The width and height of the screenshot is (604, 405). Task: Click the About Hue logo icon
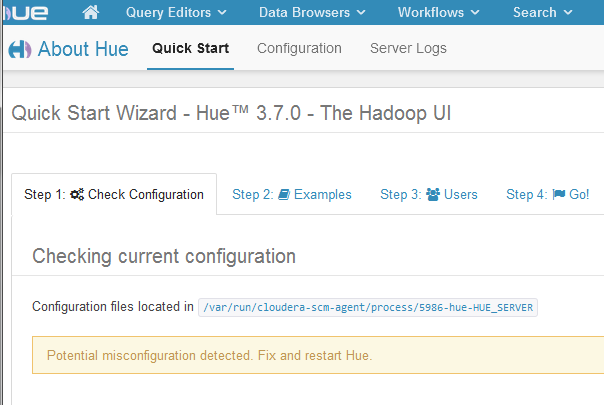tap(19, 50)
